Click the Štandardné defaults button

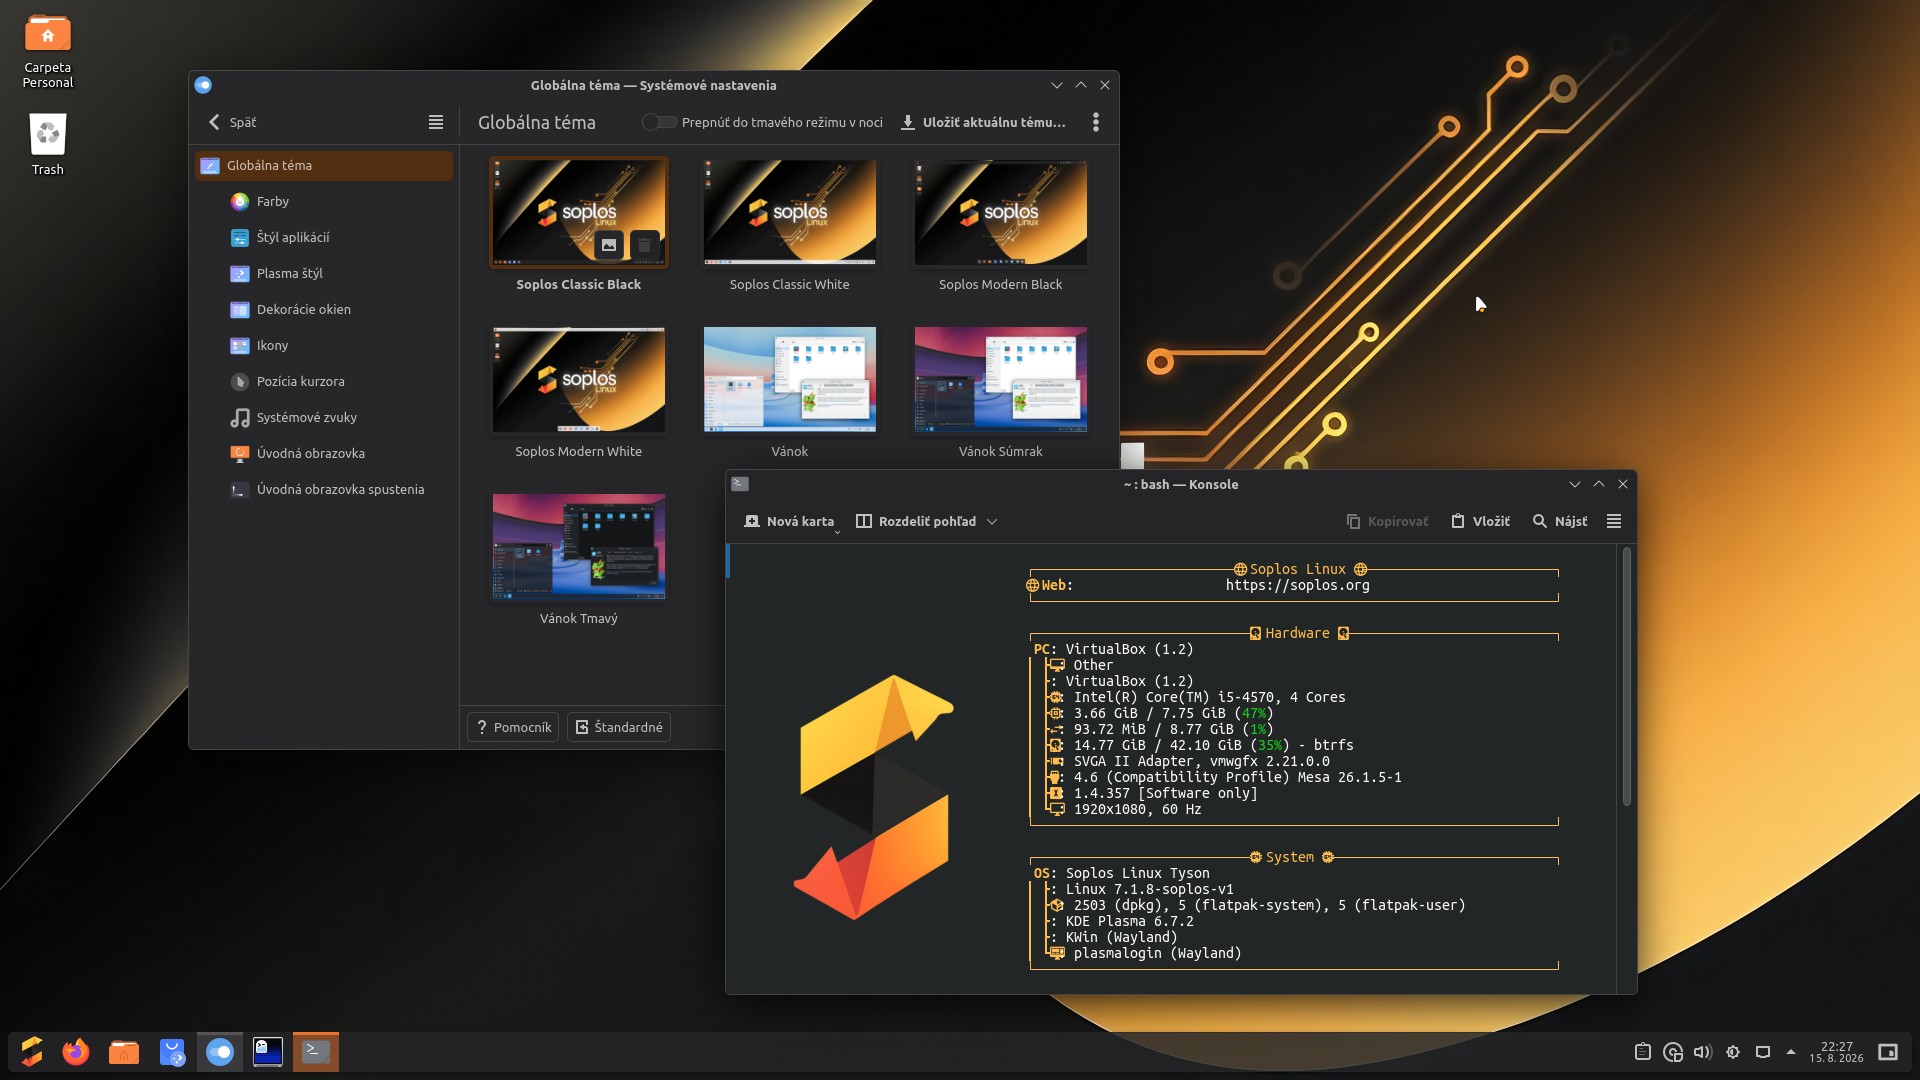point(619,727)
